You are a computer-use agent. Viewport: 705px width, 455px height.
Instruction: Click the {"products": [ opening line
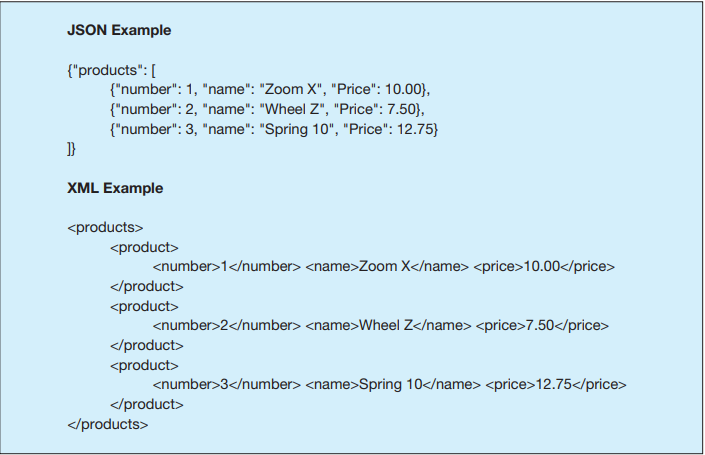[x=112, y=70]
